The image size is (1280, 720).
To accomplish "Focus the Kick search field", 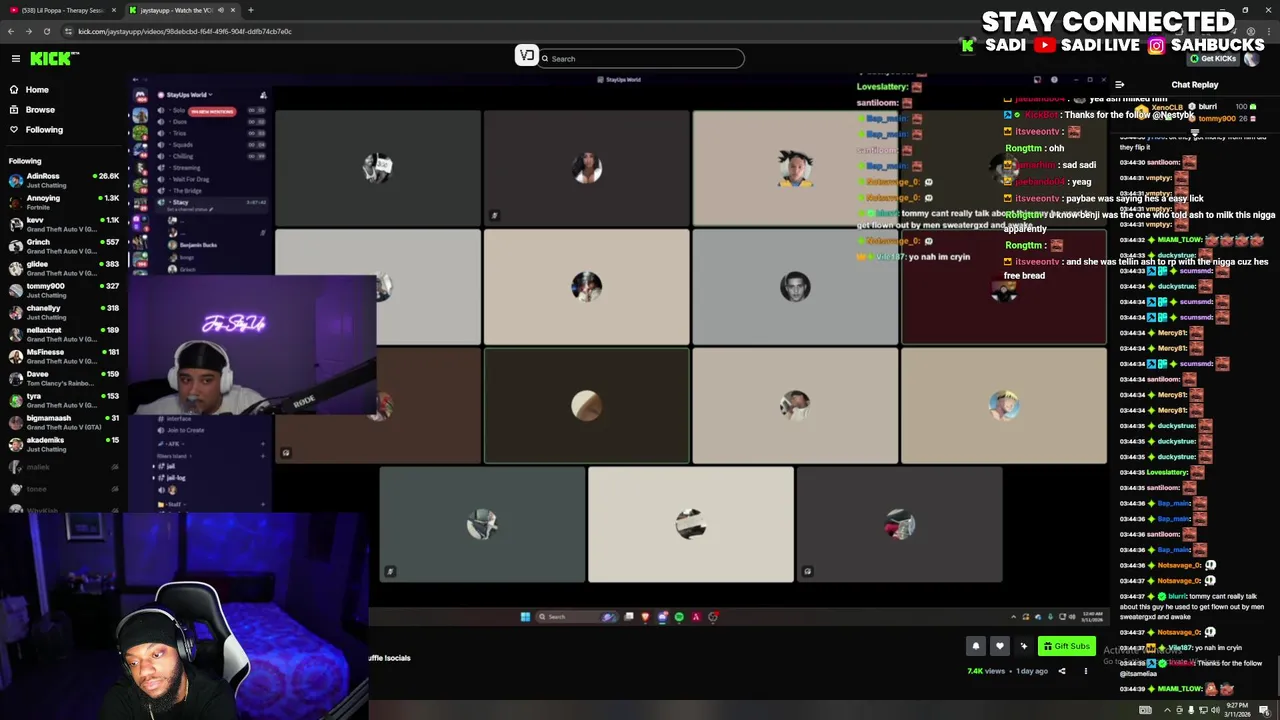I will 642,59.
